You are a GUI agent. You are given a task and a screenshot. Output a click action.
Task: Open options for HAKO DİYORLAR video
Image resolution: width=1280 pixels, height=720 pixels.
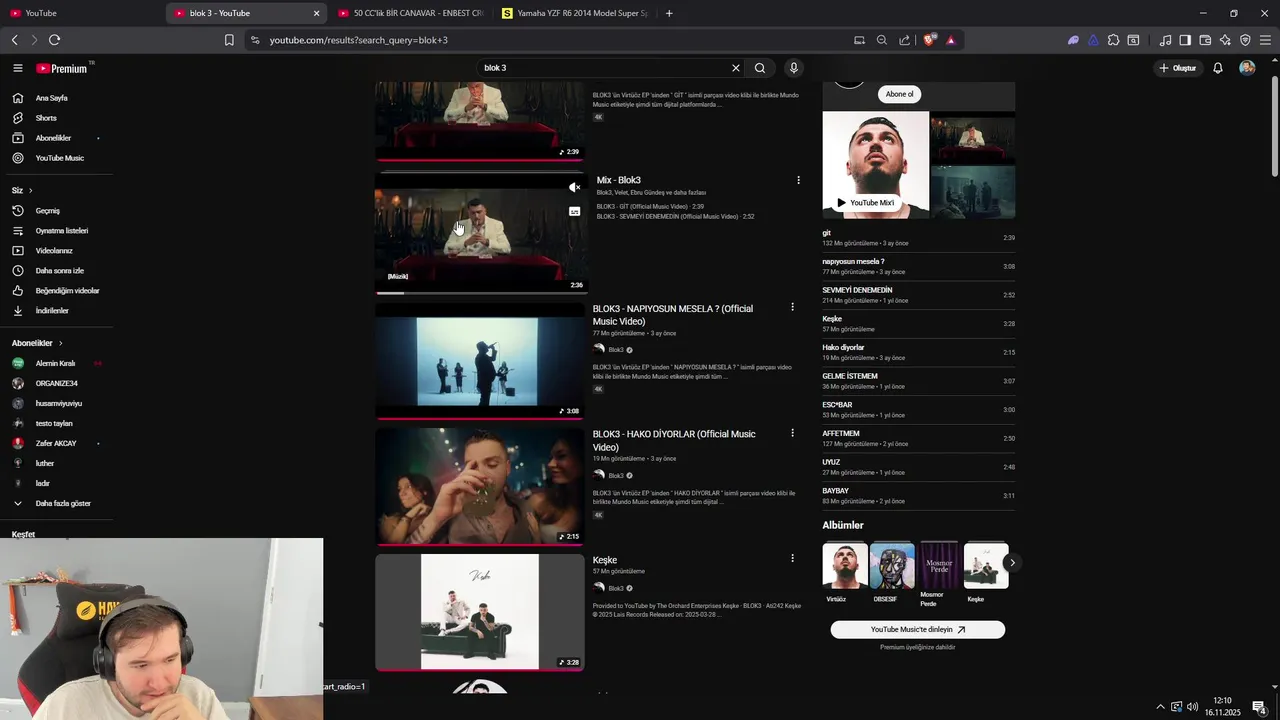(792, 433)
